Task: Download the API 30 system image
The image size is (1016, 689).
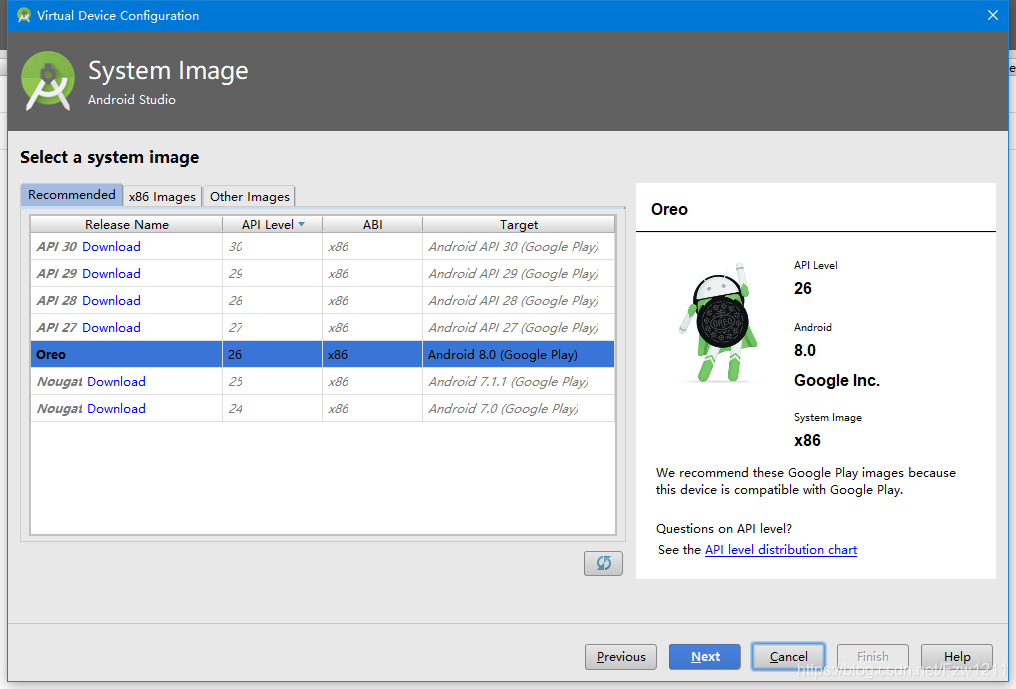Action: coord(111,246)
